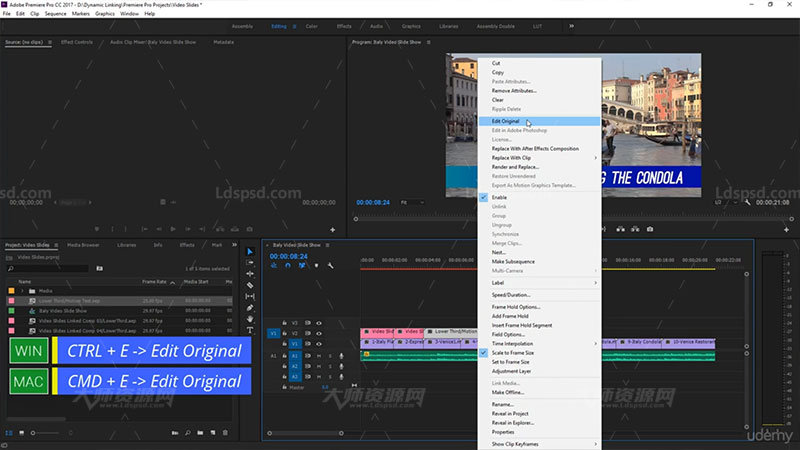
Task: Open the Fit zoom level dropdown
Action: tap(412, 203)
